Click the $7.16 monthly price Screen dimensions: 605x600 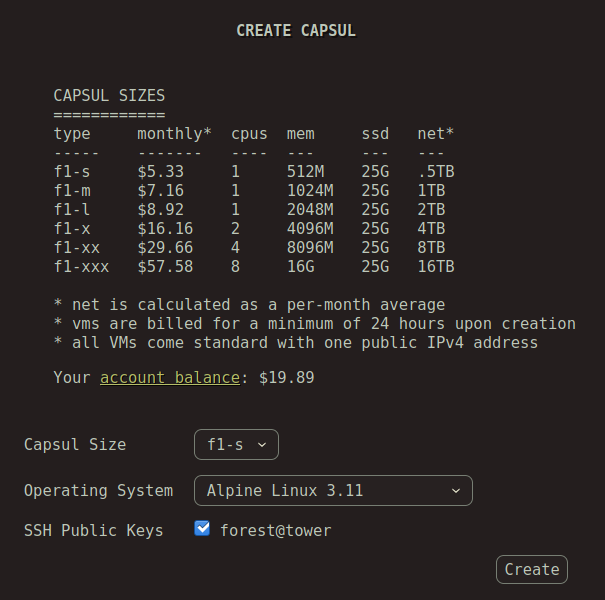161,190
